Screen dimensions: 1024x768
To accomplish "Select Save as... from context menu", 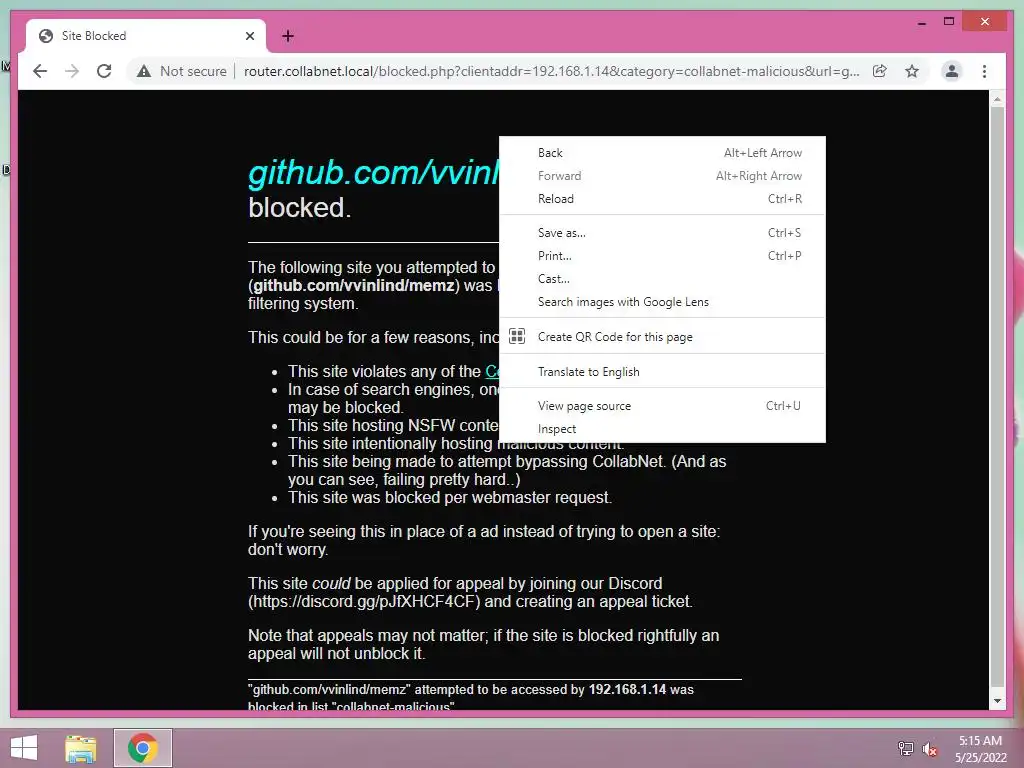I will tap(662, 232).
